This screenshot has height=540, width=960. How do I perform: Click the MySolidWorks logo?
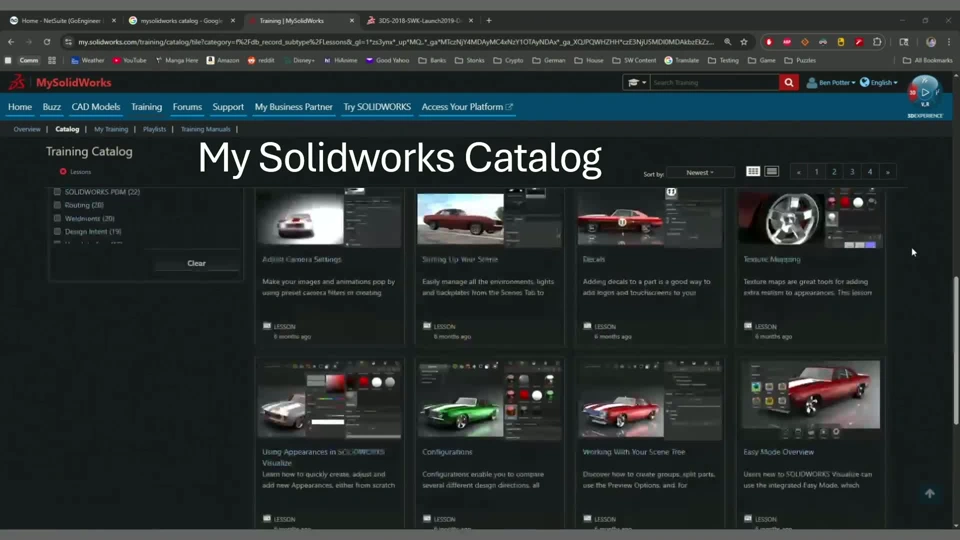[60, 83]
